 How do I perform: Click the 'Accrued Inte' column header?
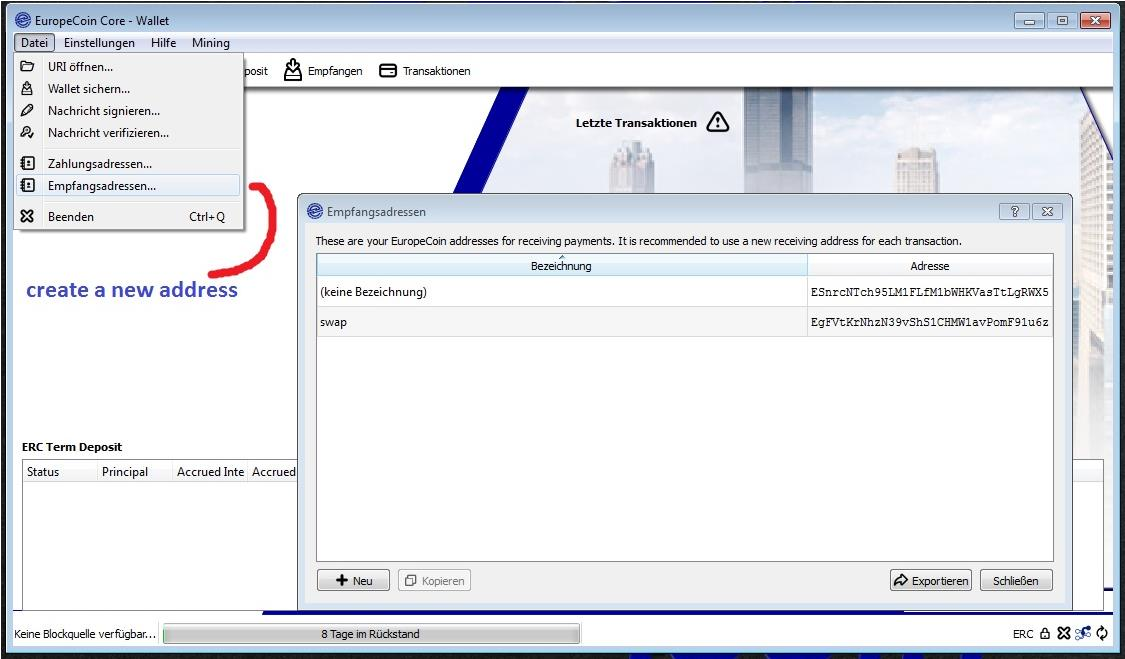pyautogui.click(x=210, y=472)
